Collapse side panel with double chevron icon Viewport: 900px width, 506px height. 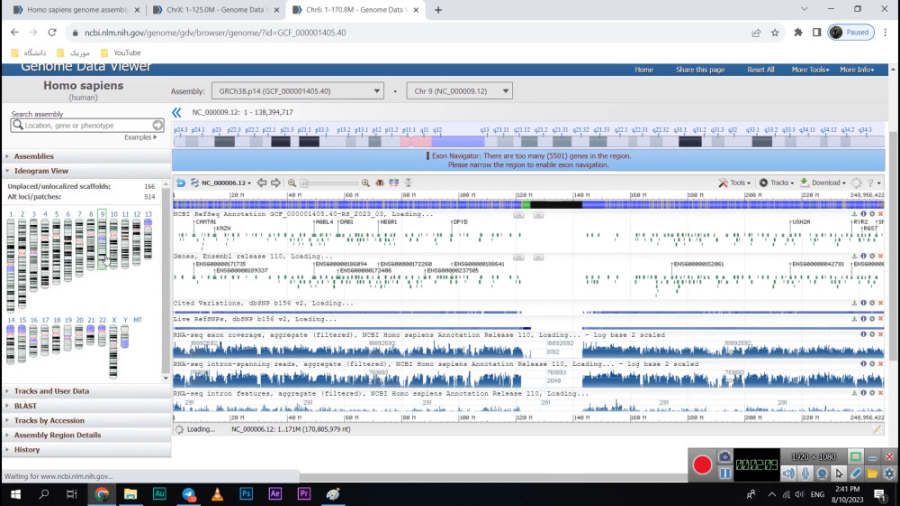click(x=177, y=112)
